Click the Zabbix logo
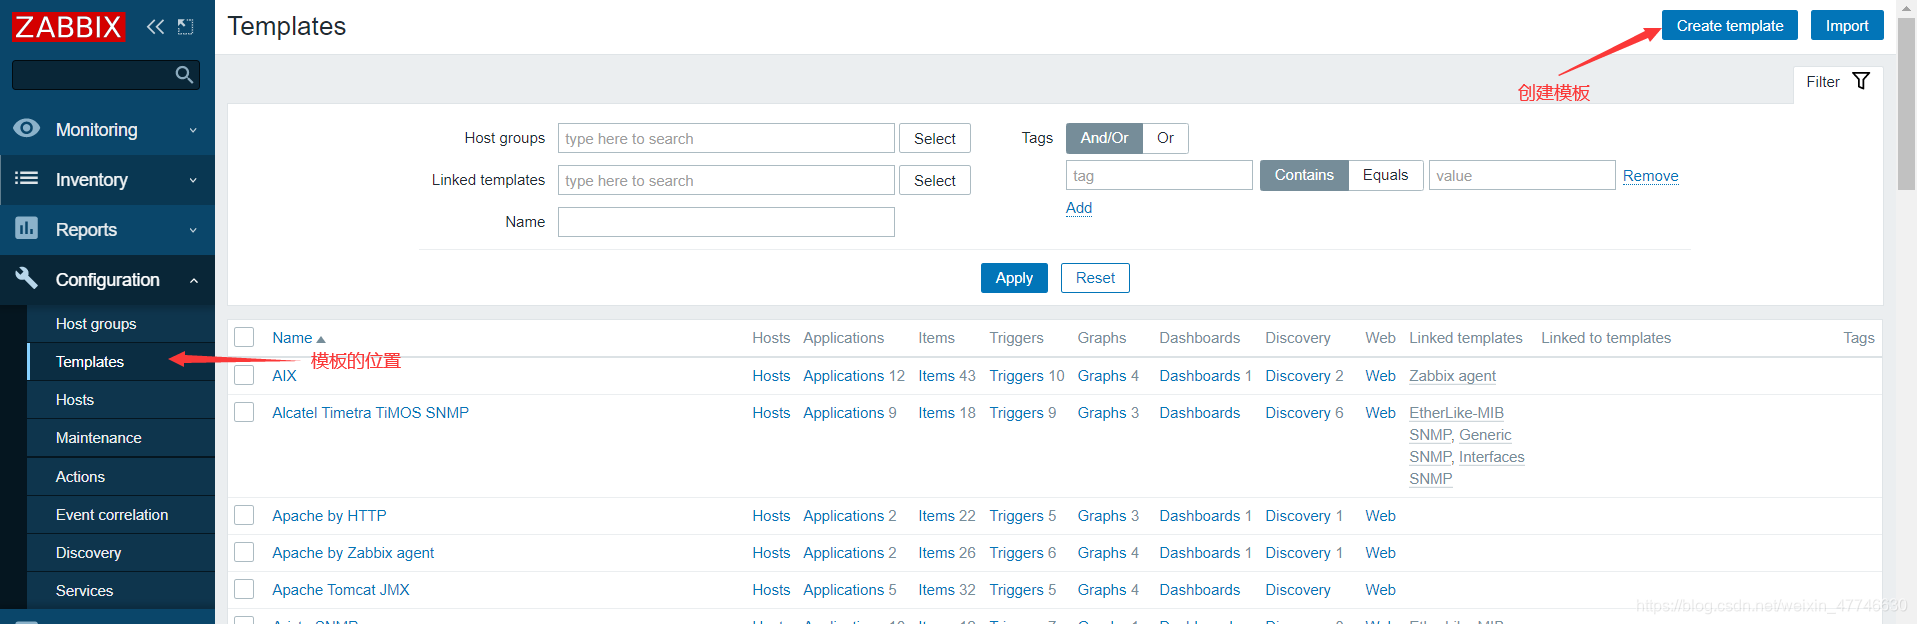The image size is (1917, 624). (x=68, y=26)
